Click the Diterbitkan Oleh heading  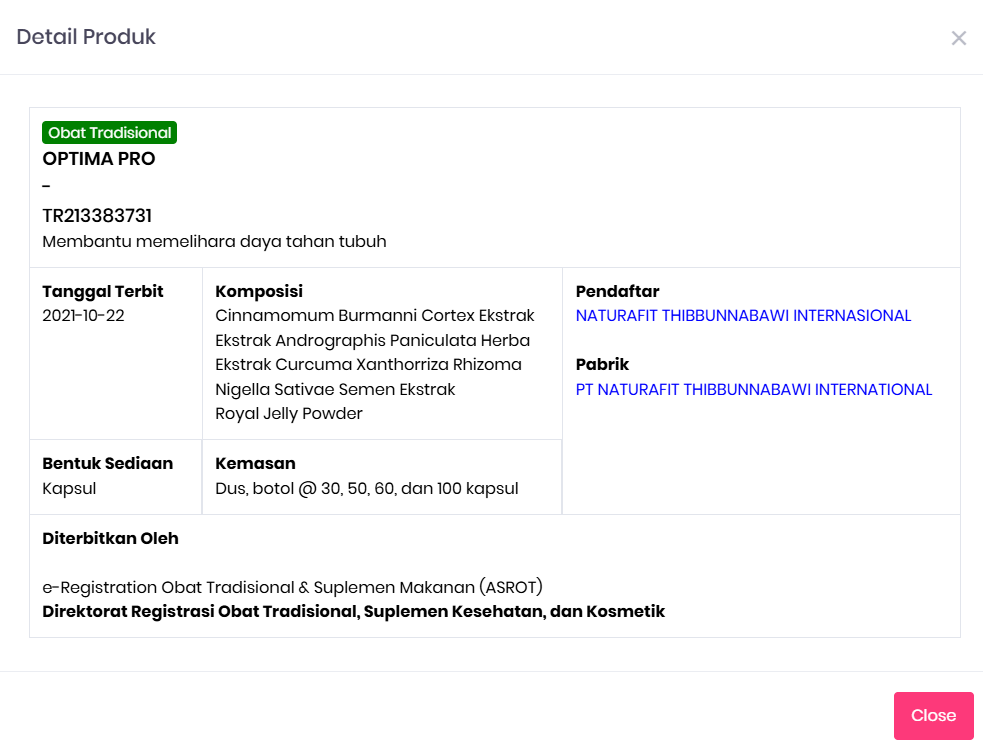110,538
